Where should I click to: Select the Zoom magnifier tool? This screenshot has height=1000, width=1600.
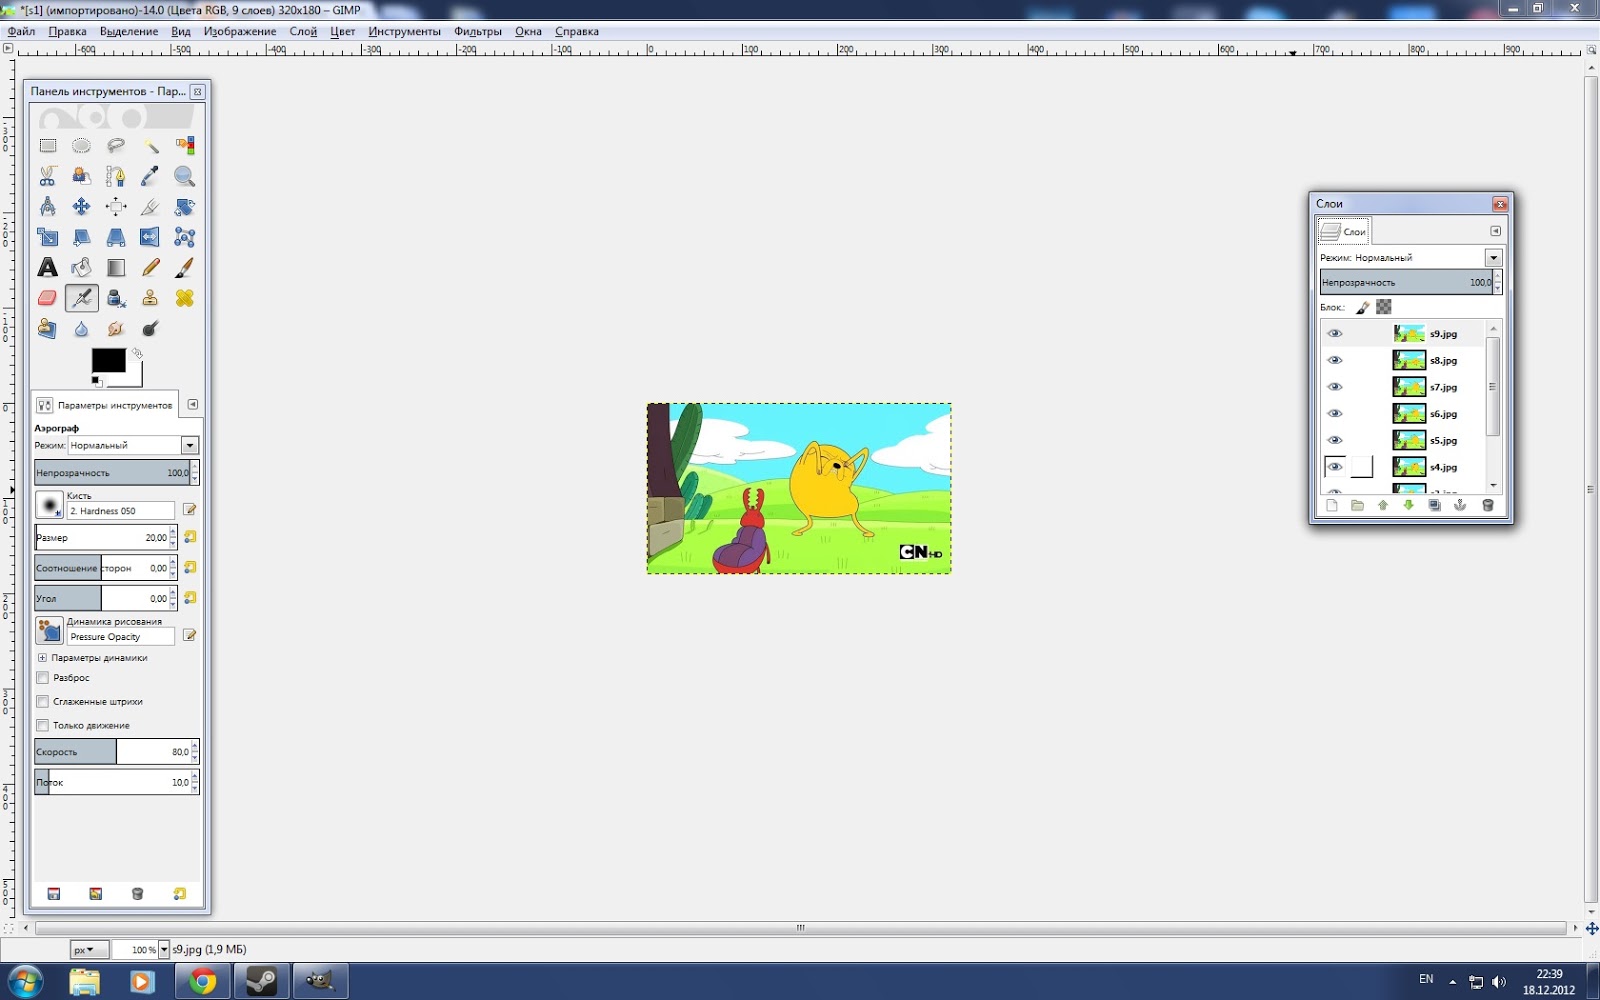click(x=184, y=176)
